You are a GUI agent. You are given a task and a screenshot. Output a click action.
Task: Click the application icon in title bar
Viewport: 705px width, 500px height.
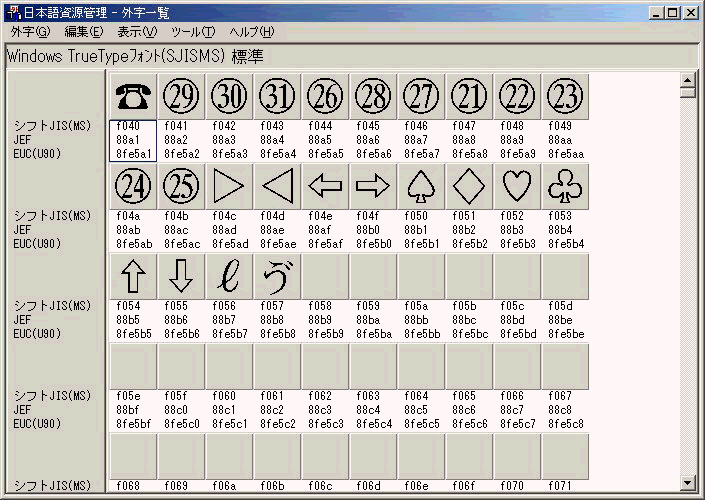[13, 13]
